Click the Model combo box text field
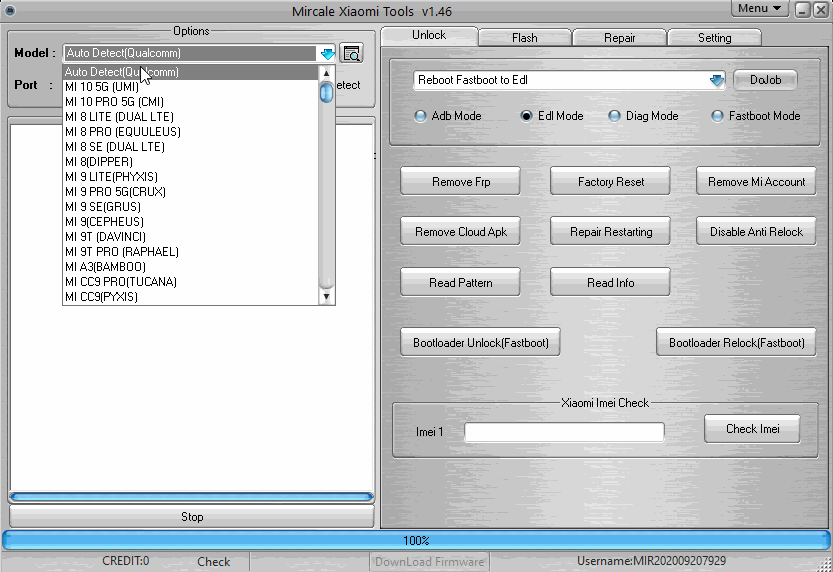The height and width of the screenshot is (572, 833). coord(190,53)
